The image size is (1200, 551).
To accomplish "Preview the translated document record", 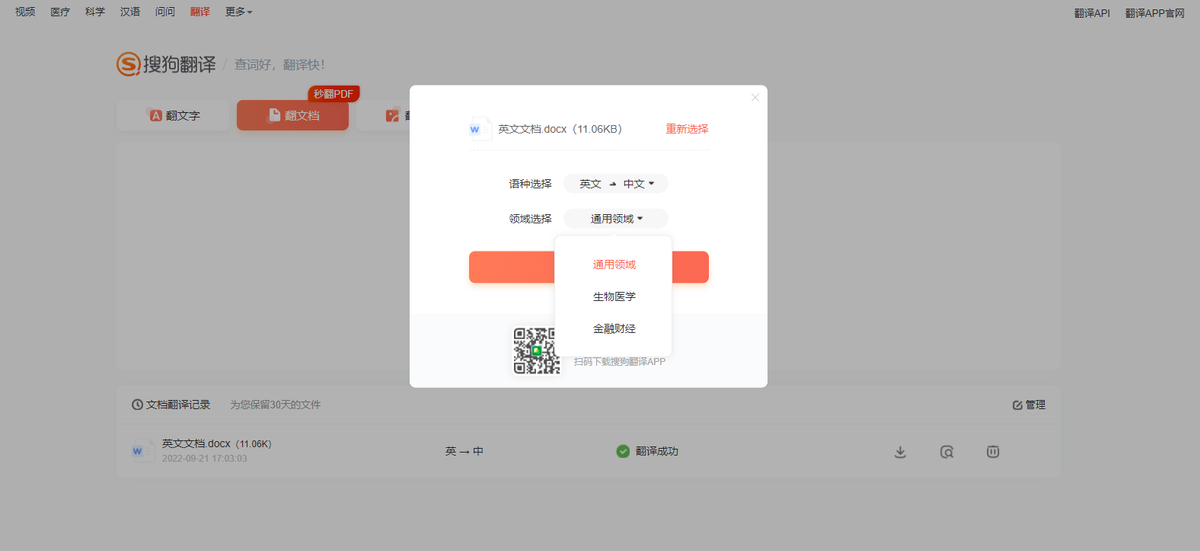I will 947,452.
